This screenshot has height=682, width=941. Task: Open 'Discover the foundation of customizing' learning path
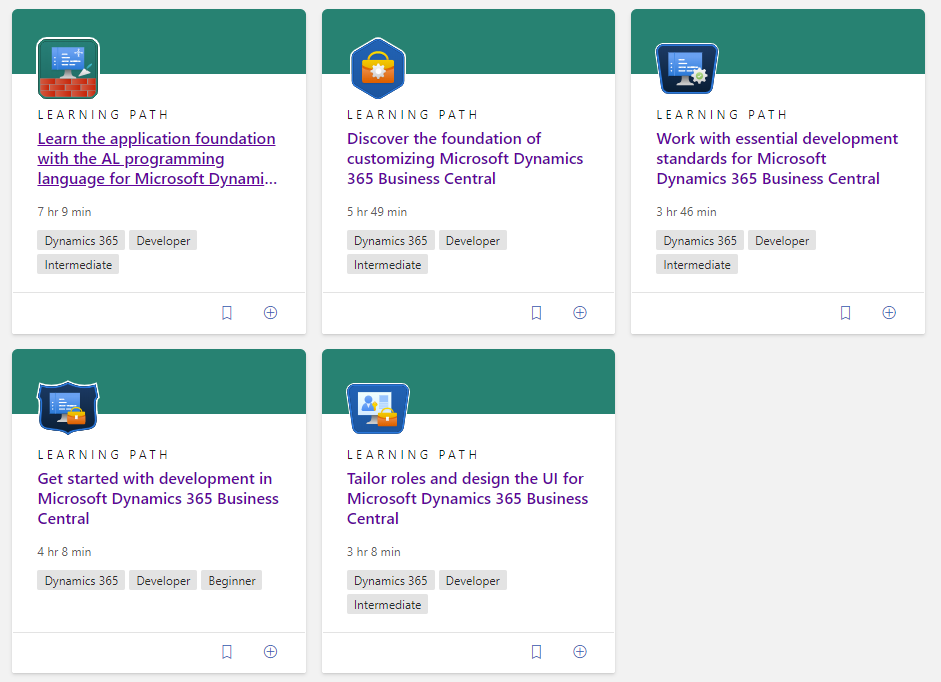point(465,158)
